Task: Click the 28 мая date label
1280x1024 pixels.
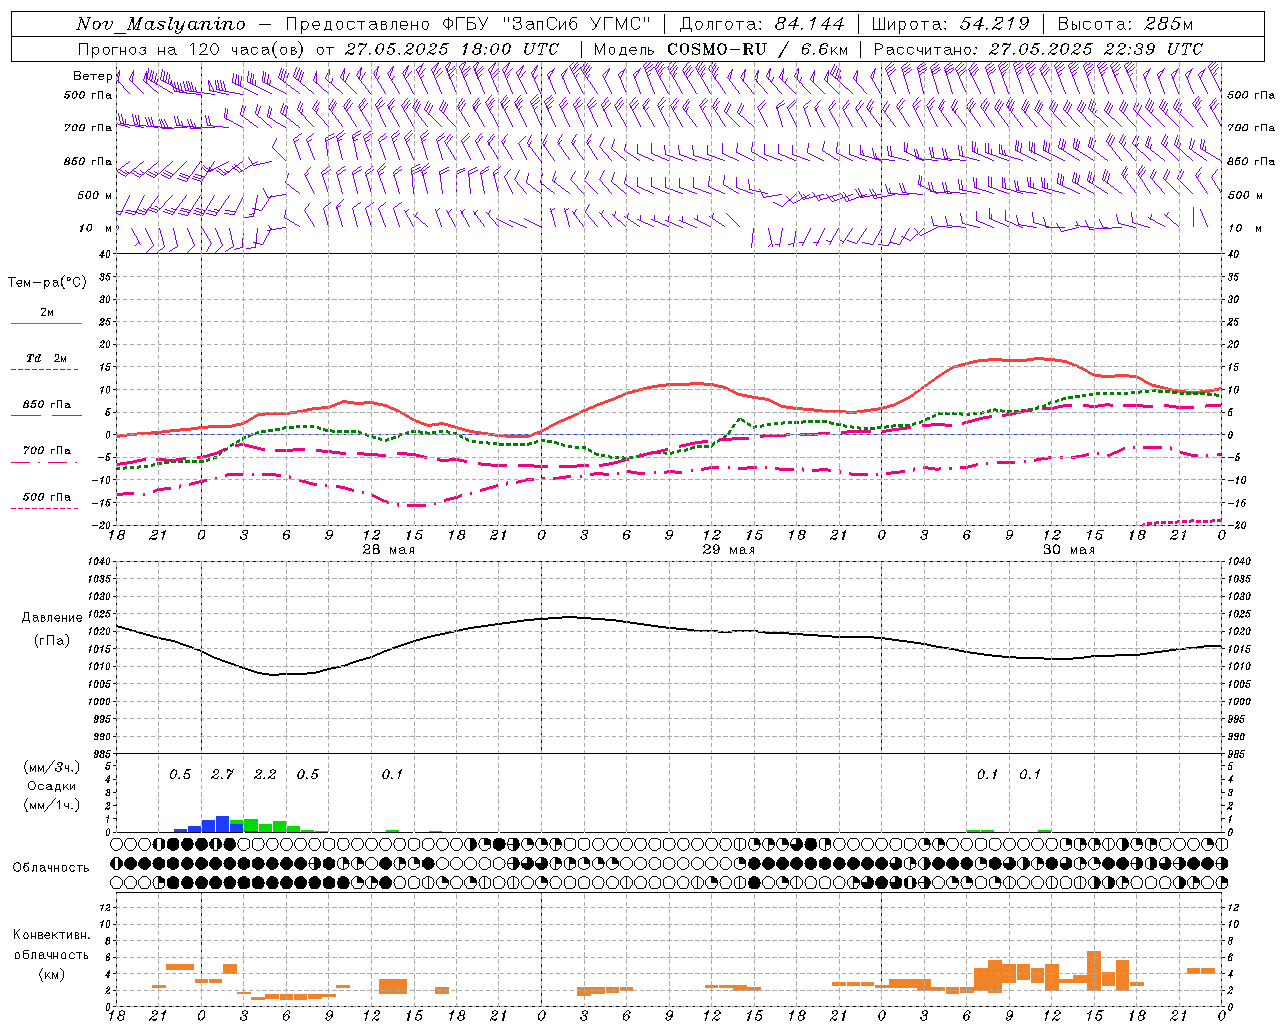Action: 388,550
